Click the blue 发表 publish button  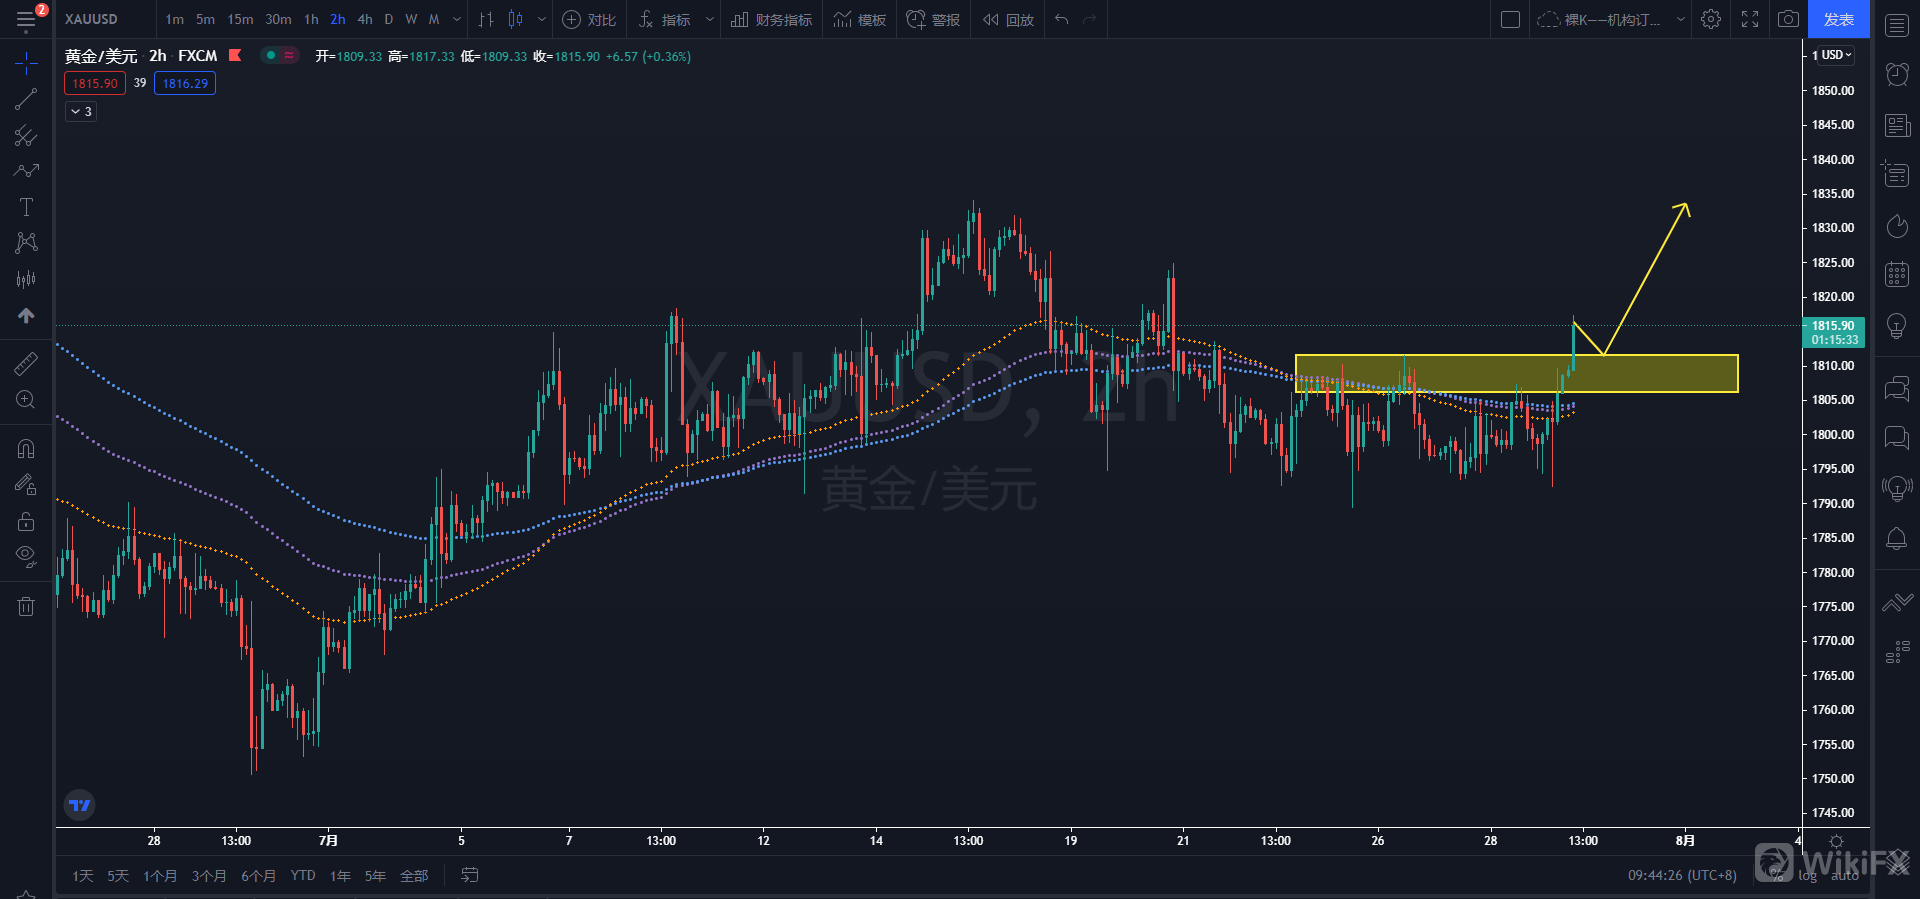coord(1838,19)
